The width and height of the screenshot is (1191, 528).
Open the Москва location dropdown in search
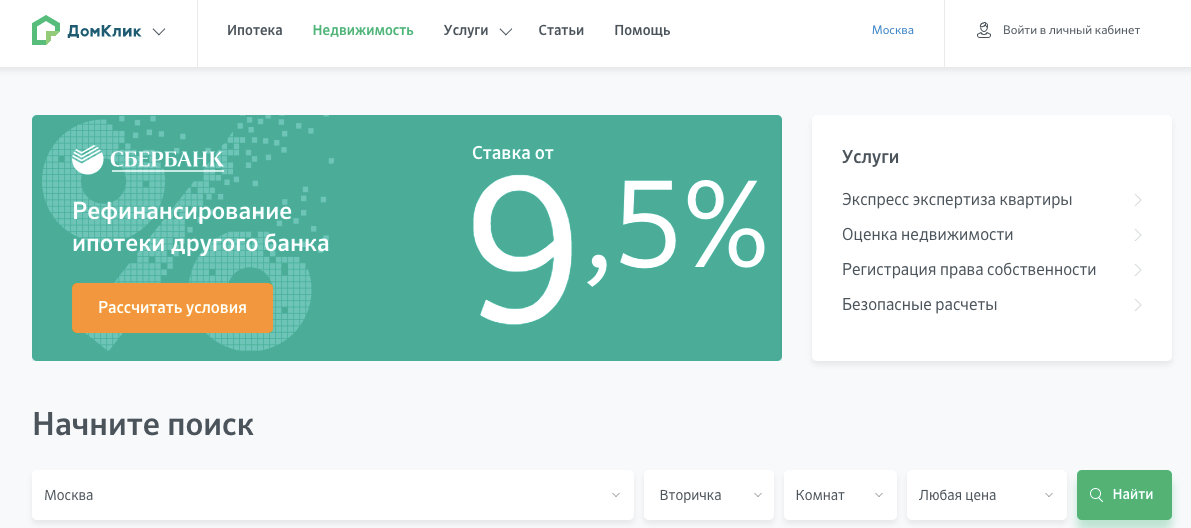pos(333,495)
